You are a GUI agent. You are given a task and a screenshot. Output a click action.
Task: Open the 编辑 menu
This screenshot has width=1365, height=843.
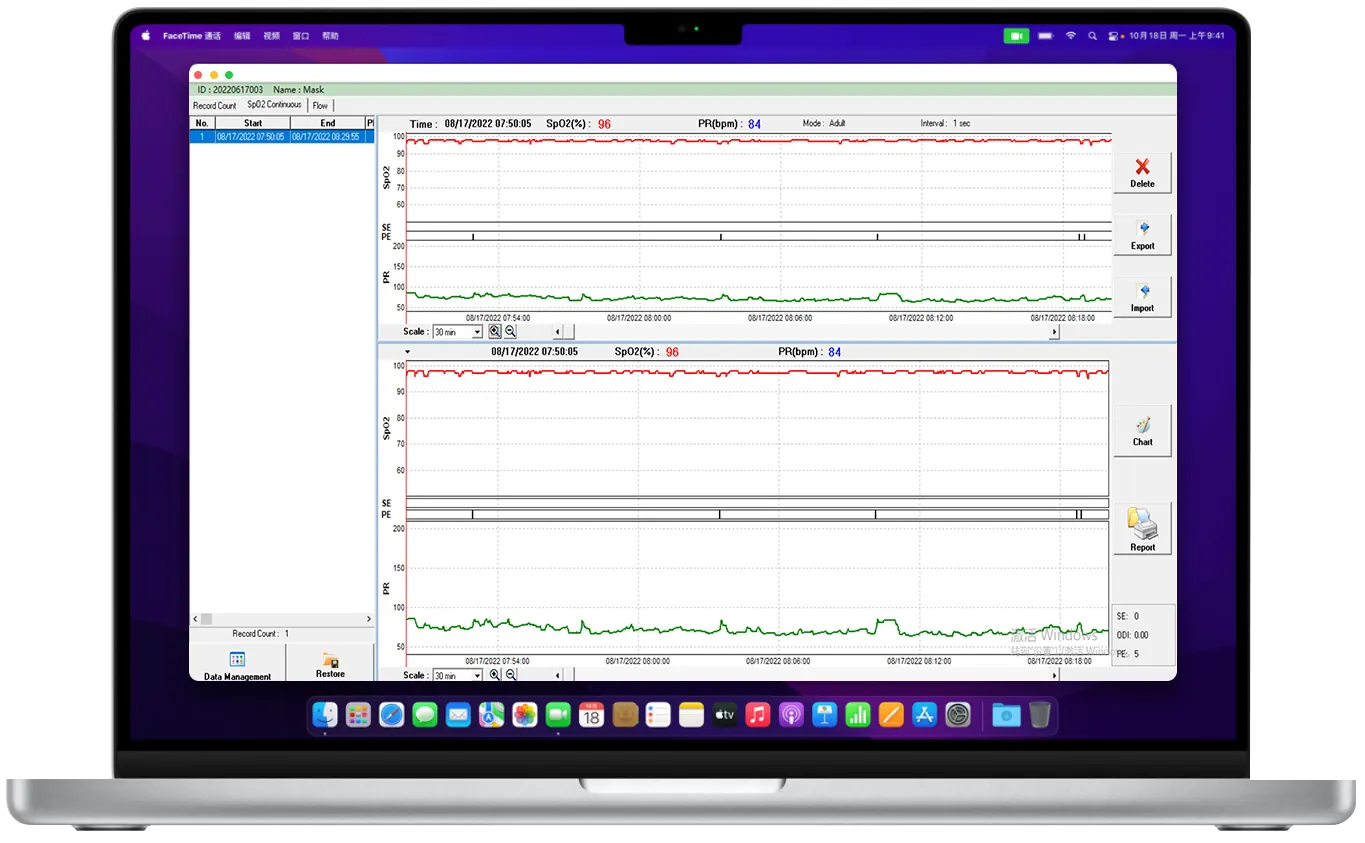click(x=242, y=35)
